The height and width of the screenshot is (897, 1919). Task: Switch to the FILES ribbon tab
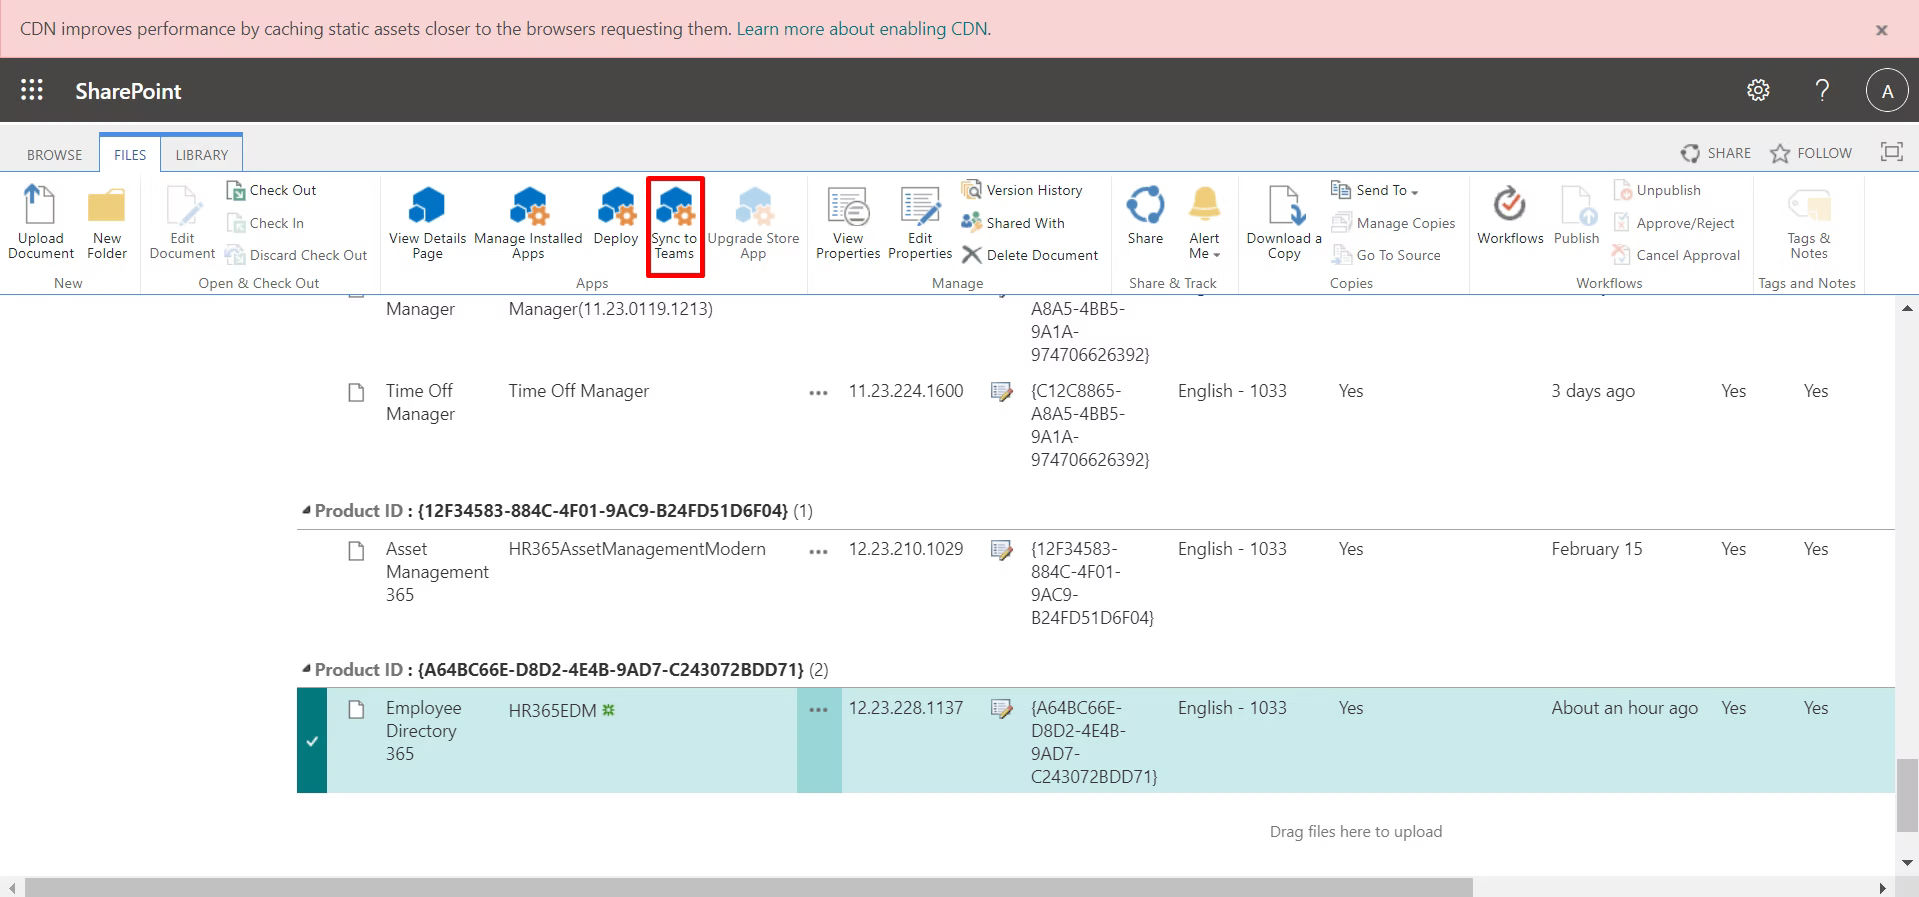click(130, 154)
